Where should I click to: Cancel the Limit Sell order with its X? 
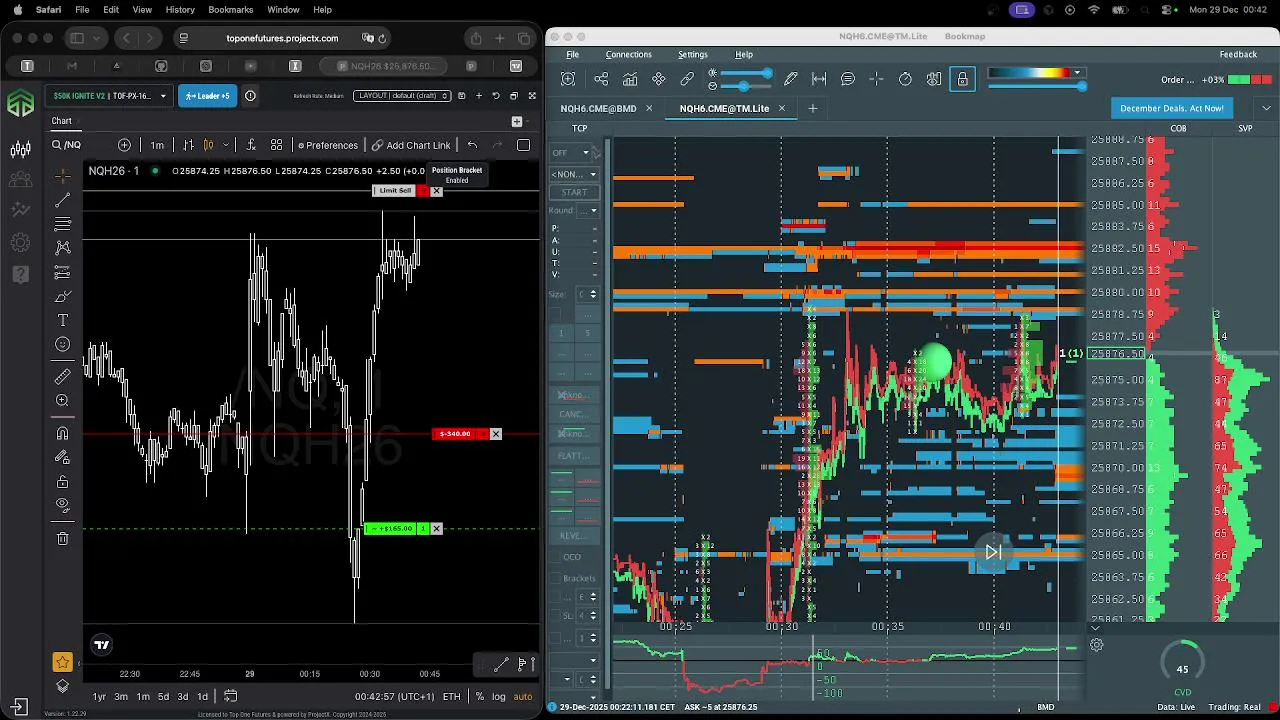[436, 191]
